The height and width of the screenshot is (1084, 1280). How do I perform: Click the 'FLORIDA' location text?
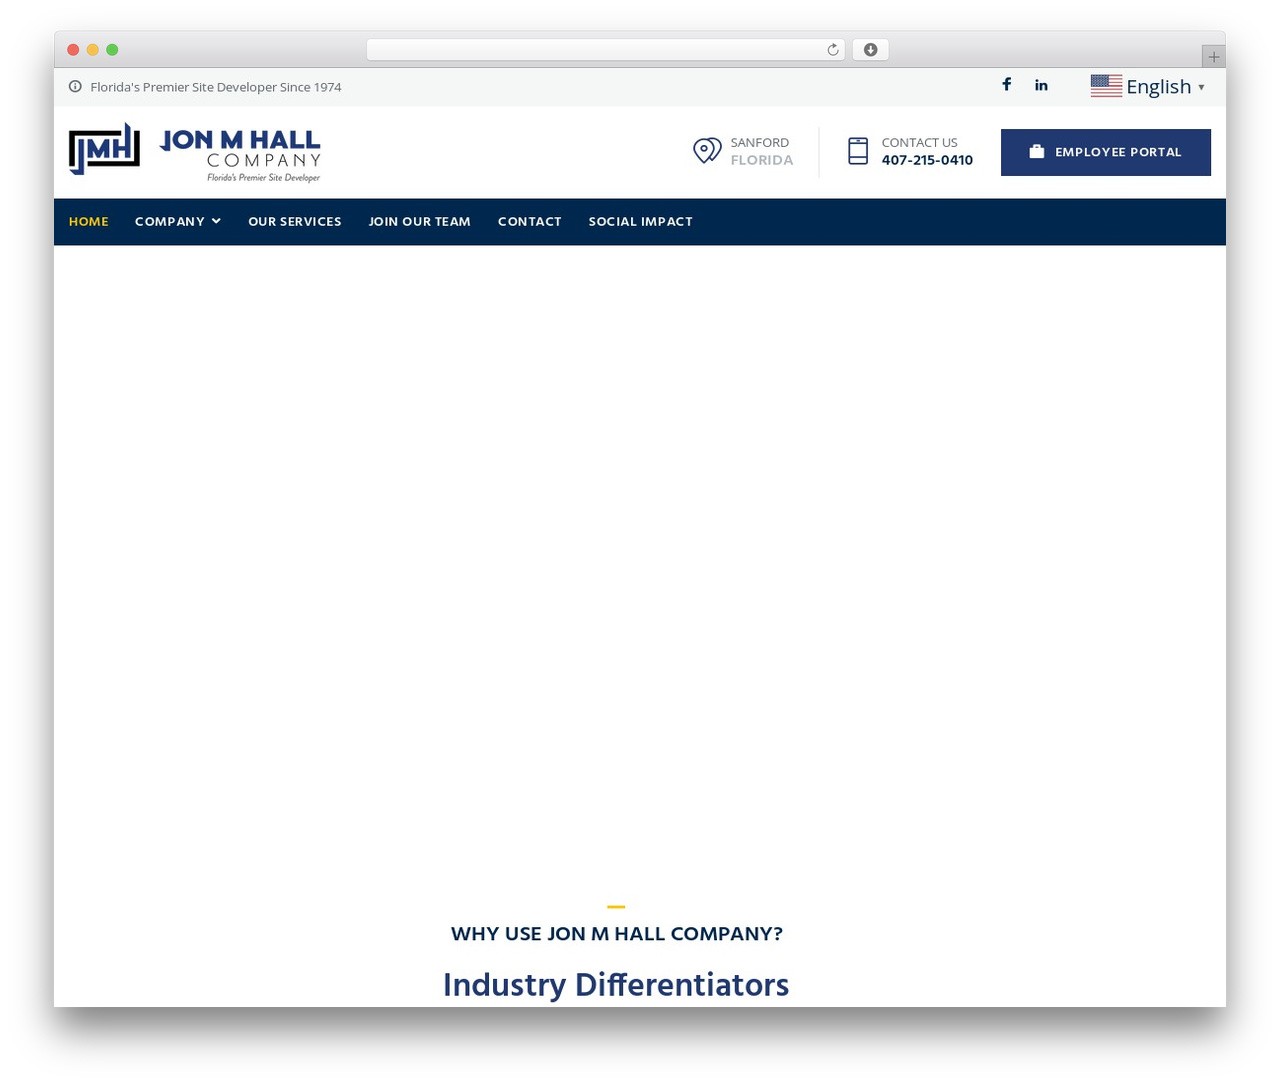click(762, 160)
